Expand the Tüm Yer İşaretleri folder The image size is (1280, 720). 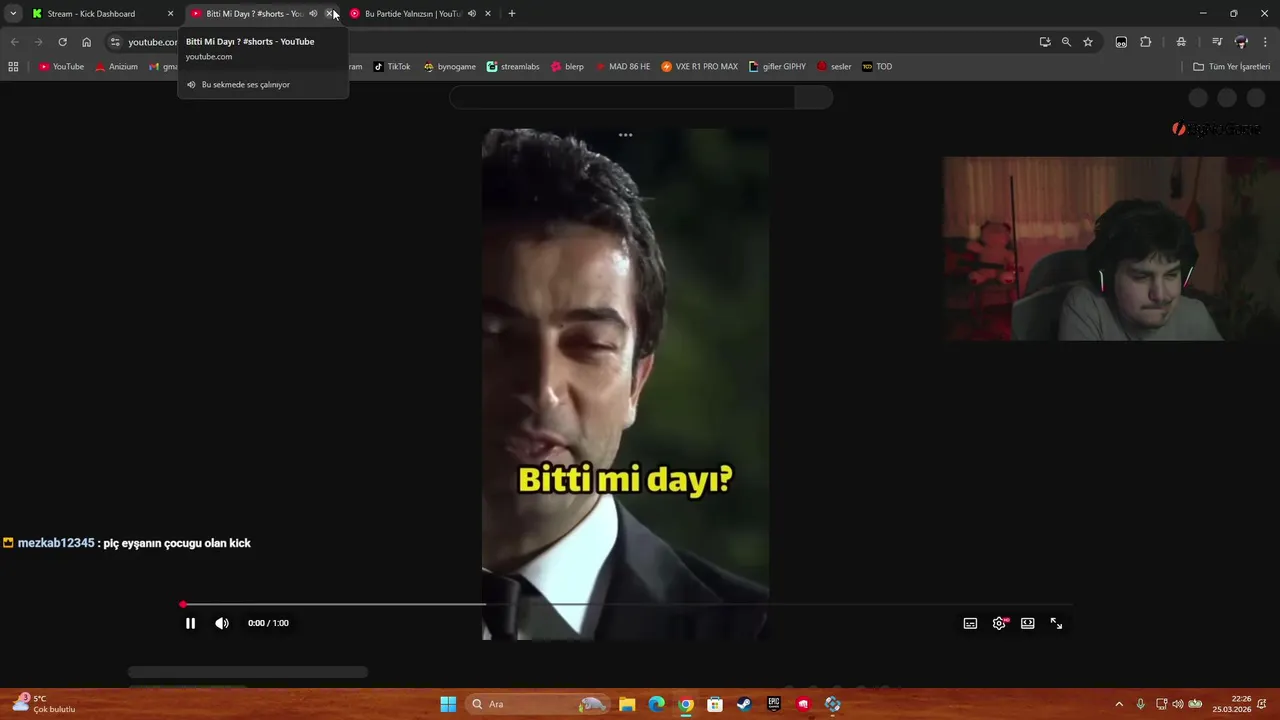(x=1232, y=67)
